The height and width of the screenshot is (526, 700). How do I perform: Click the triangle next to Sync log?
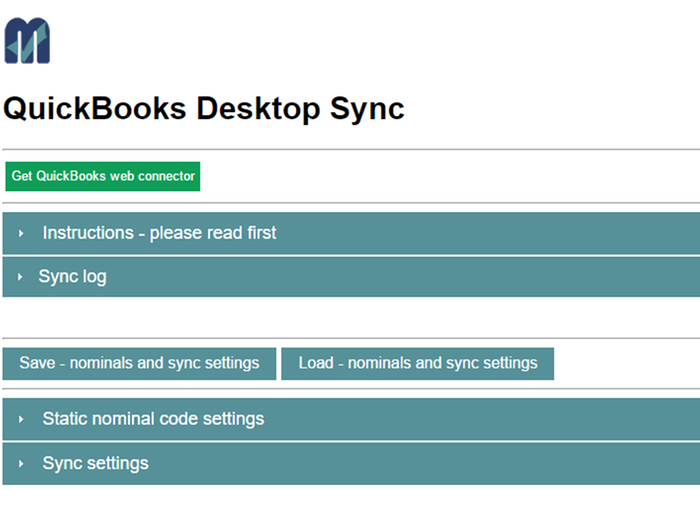coord(20,277)
